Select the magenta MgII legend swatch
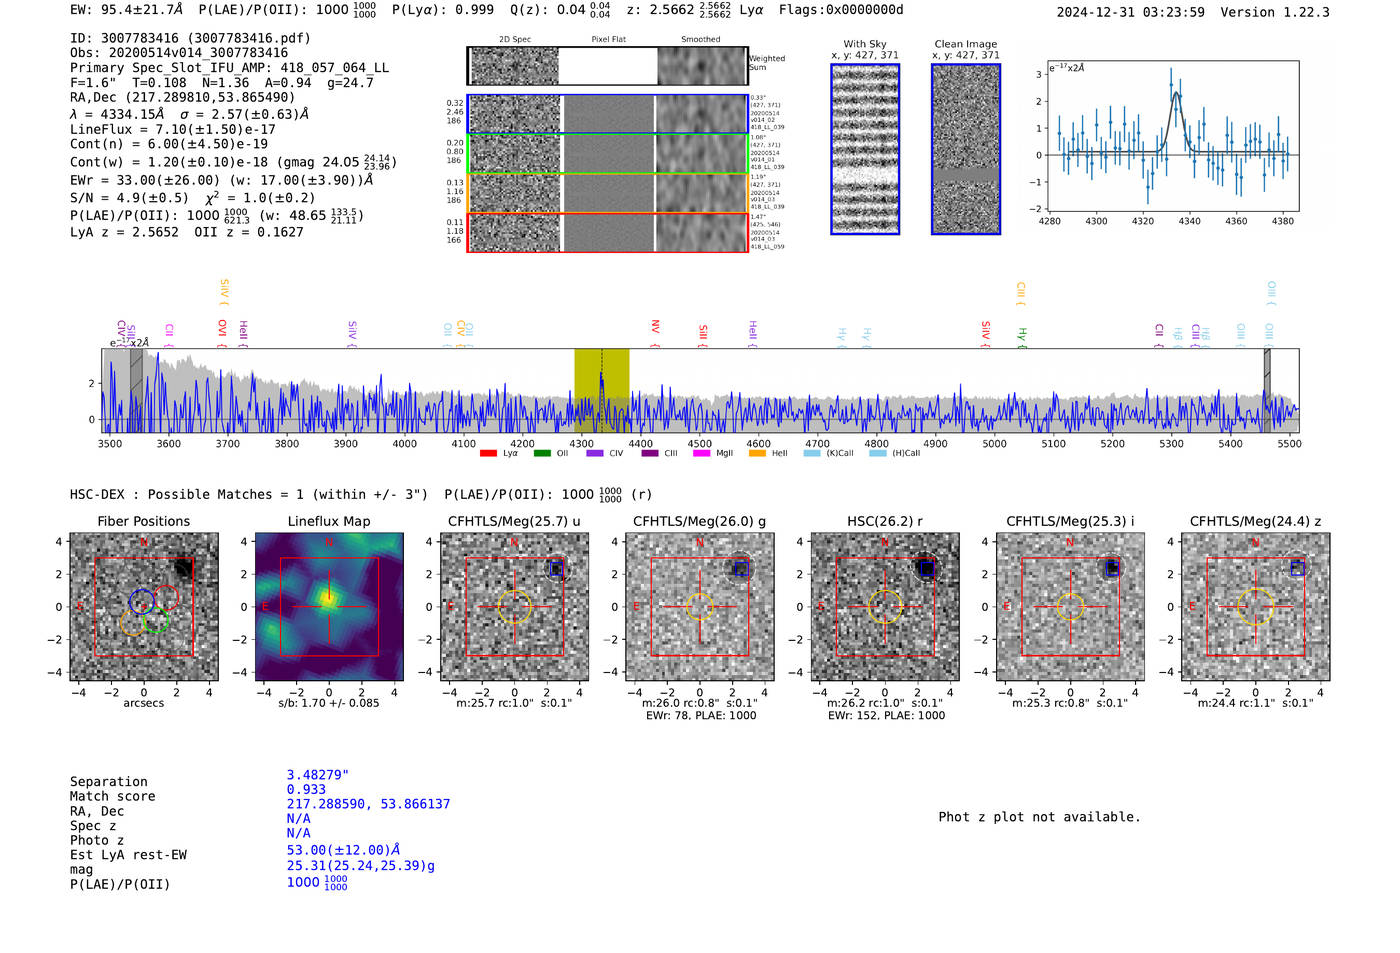This screenshot has height=953, width=1400. pos(701,453)
